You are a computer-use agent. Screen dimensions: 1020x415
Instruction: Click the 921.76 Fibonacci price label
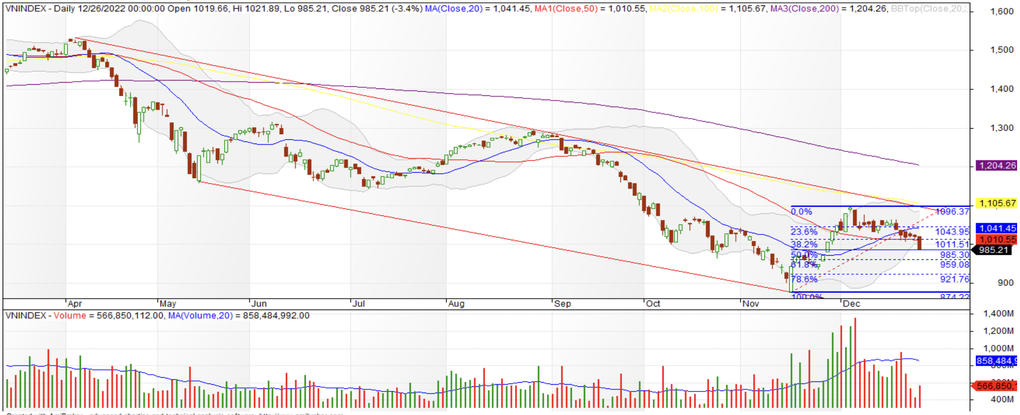(x=955, y=280)
